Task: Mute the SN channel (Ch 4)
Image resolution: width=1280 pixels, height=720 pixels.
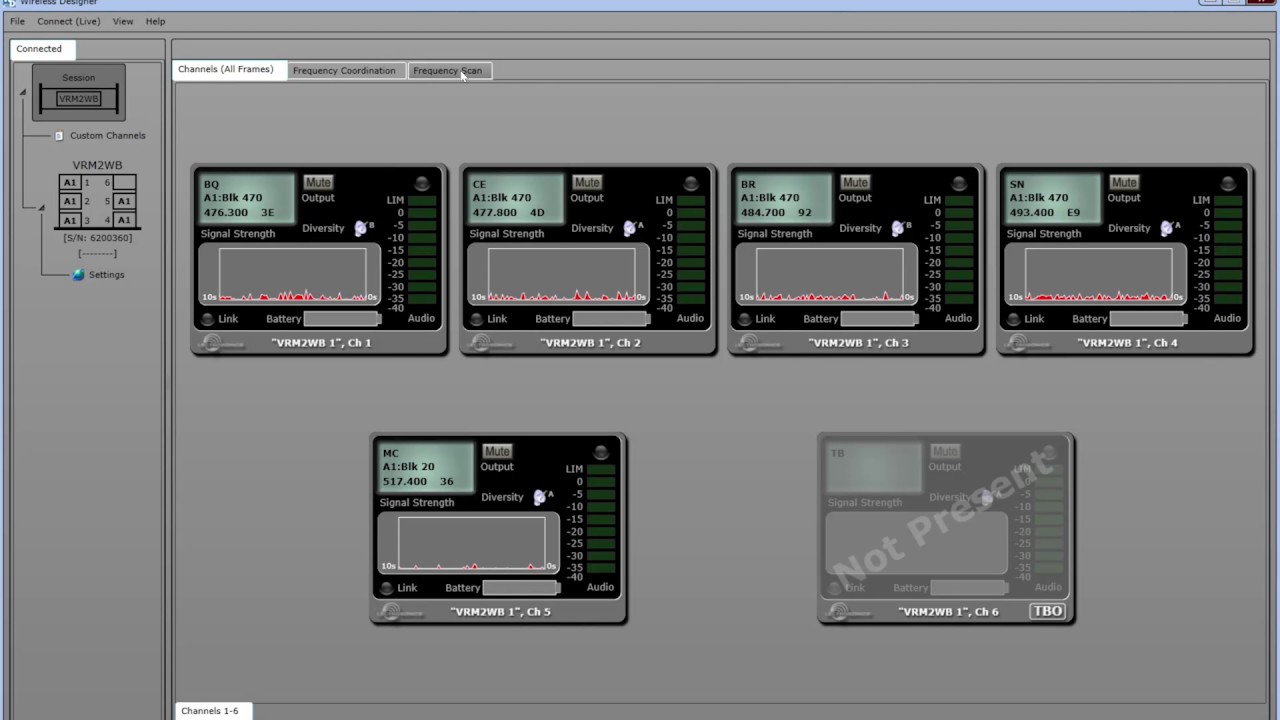Action: (x=1124, y=183)
